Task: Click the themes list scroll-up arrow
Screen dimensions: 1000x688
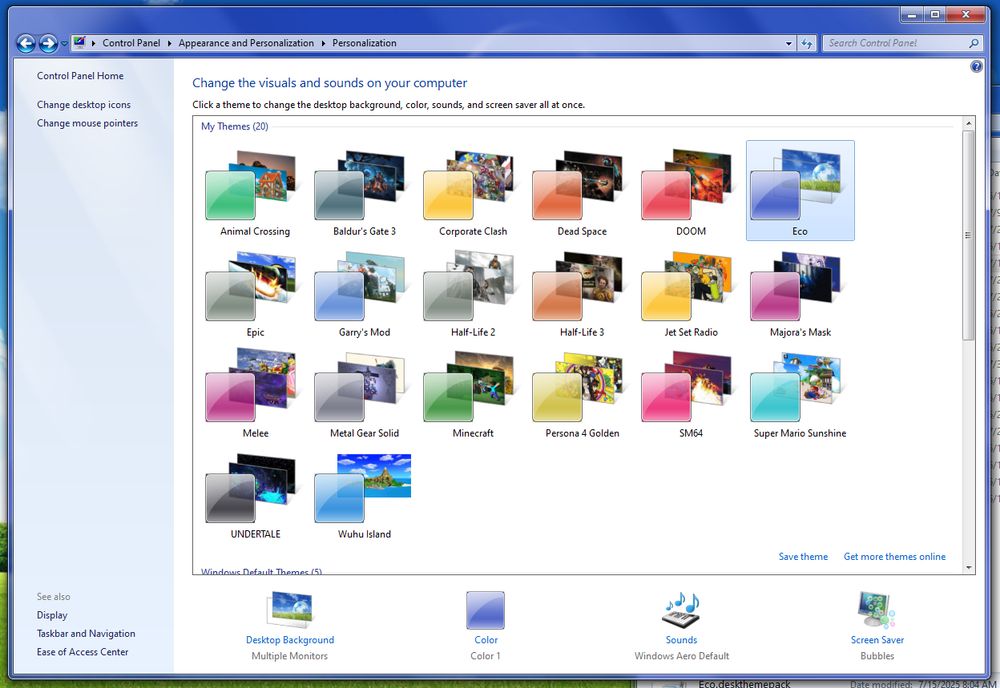Action: [969, 123]
